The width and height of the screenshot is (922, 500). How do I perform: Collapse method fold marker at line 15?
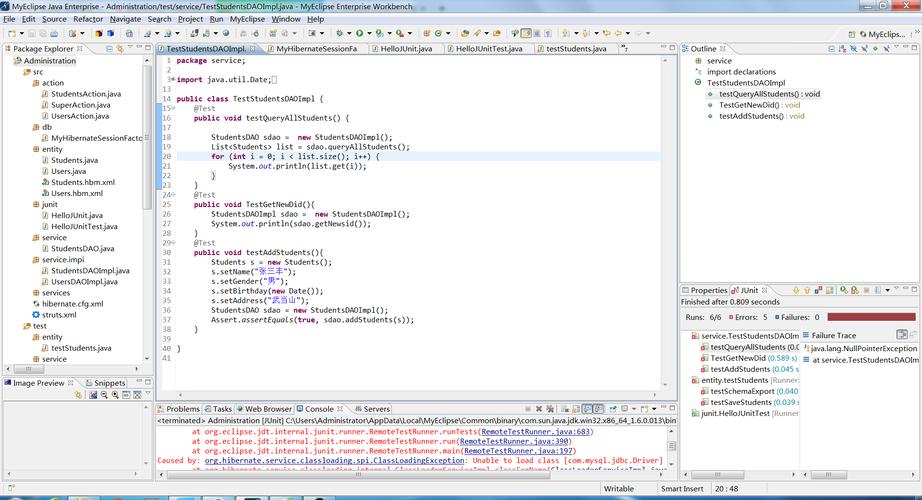(173, 108)
